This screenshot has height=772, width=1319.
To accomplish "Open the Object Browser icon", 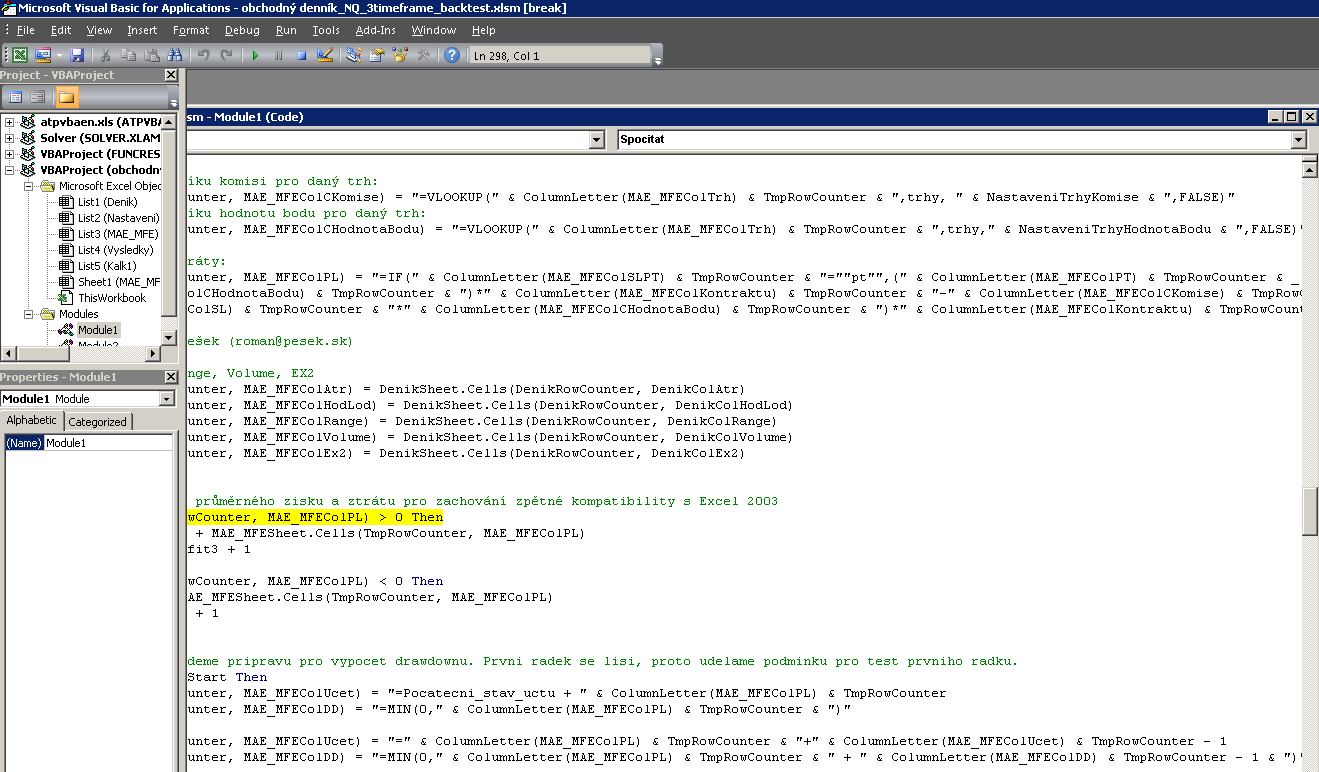I will (400, 56).
